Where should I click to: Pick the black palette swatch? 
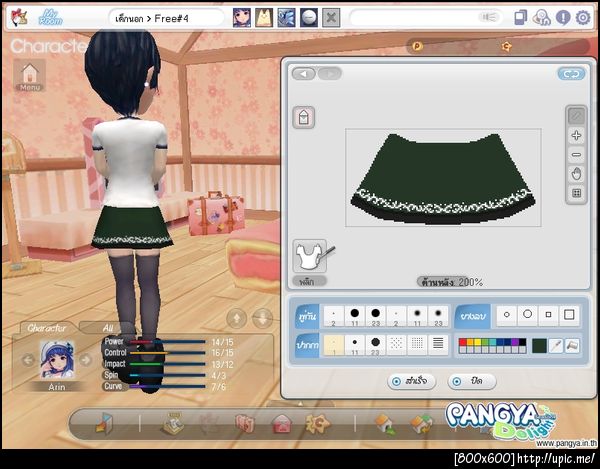522,342
